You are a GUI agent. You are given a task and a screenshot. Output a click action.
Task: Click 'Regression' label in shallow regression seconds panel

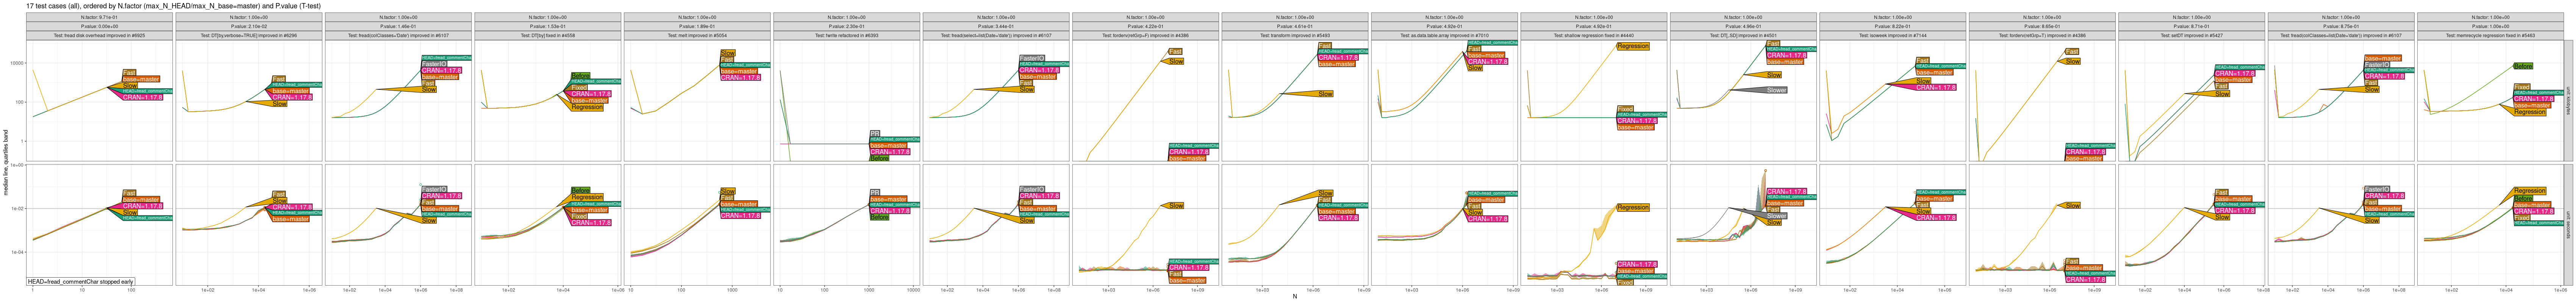tap(1632, 208)
